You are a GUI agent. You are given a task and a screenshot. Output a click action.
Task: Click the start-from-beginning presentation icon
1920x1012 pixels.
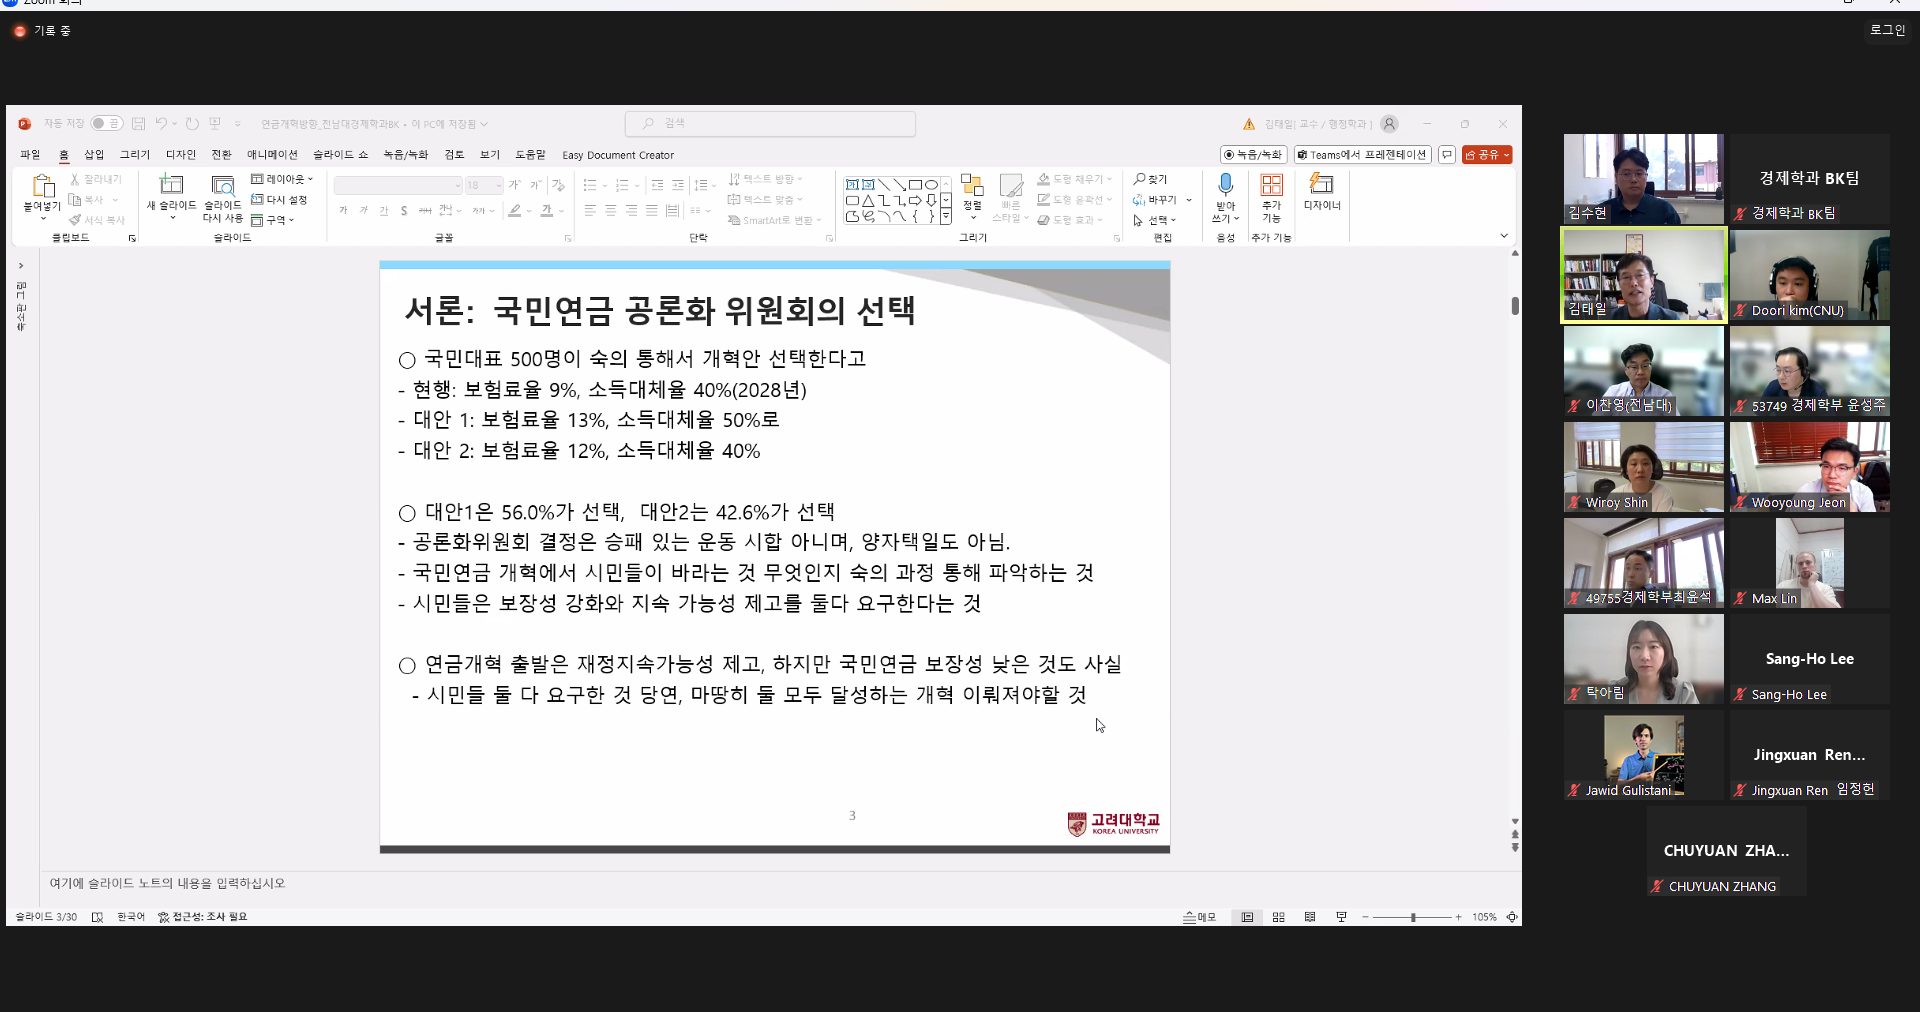point(215,124)
